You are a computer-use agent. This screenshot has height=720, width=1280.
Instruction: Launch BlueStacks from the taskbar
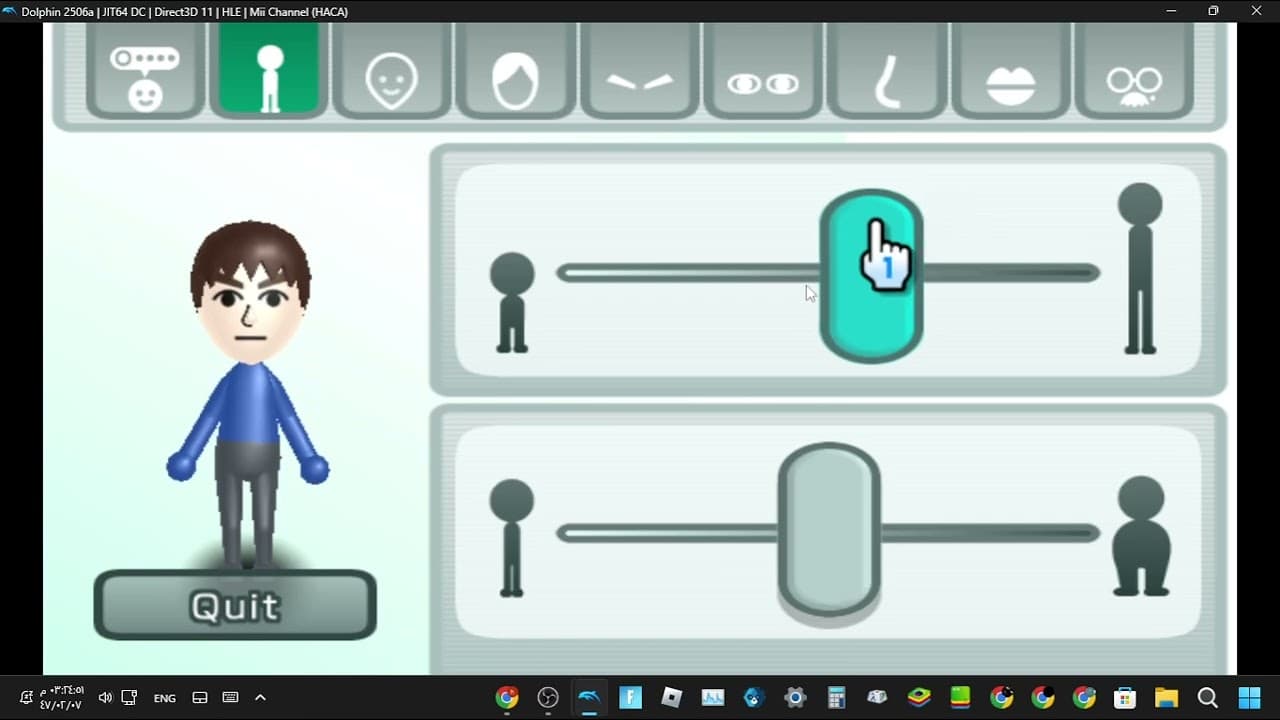point(919,698)
